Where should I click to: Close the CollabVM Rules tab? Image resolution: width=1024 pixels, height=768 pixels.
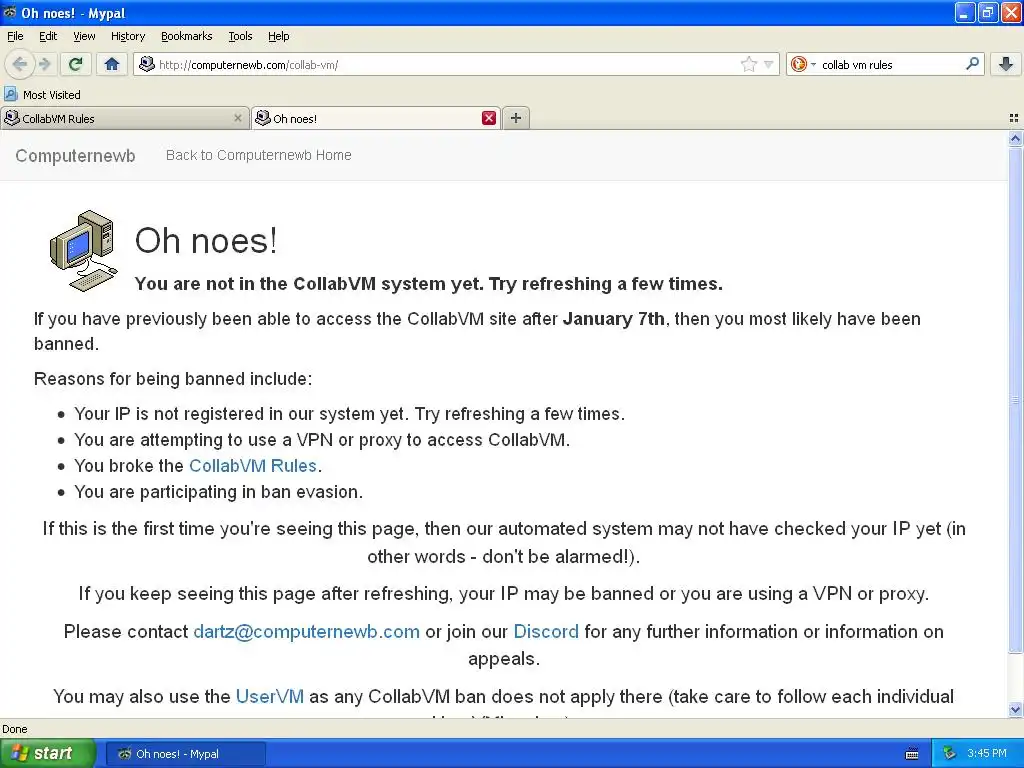tap(238, 118)
